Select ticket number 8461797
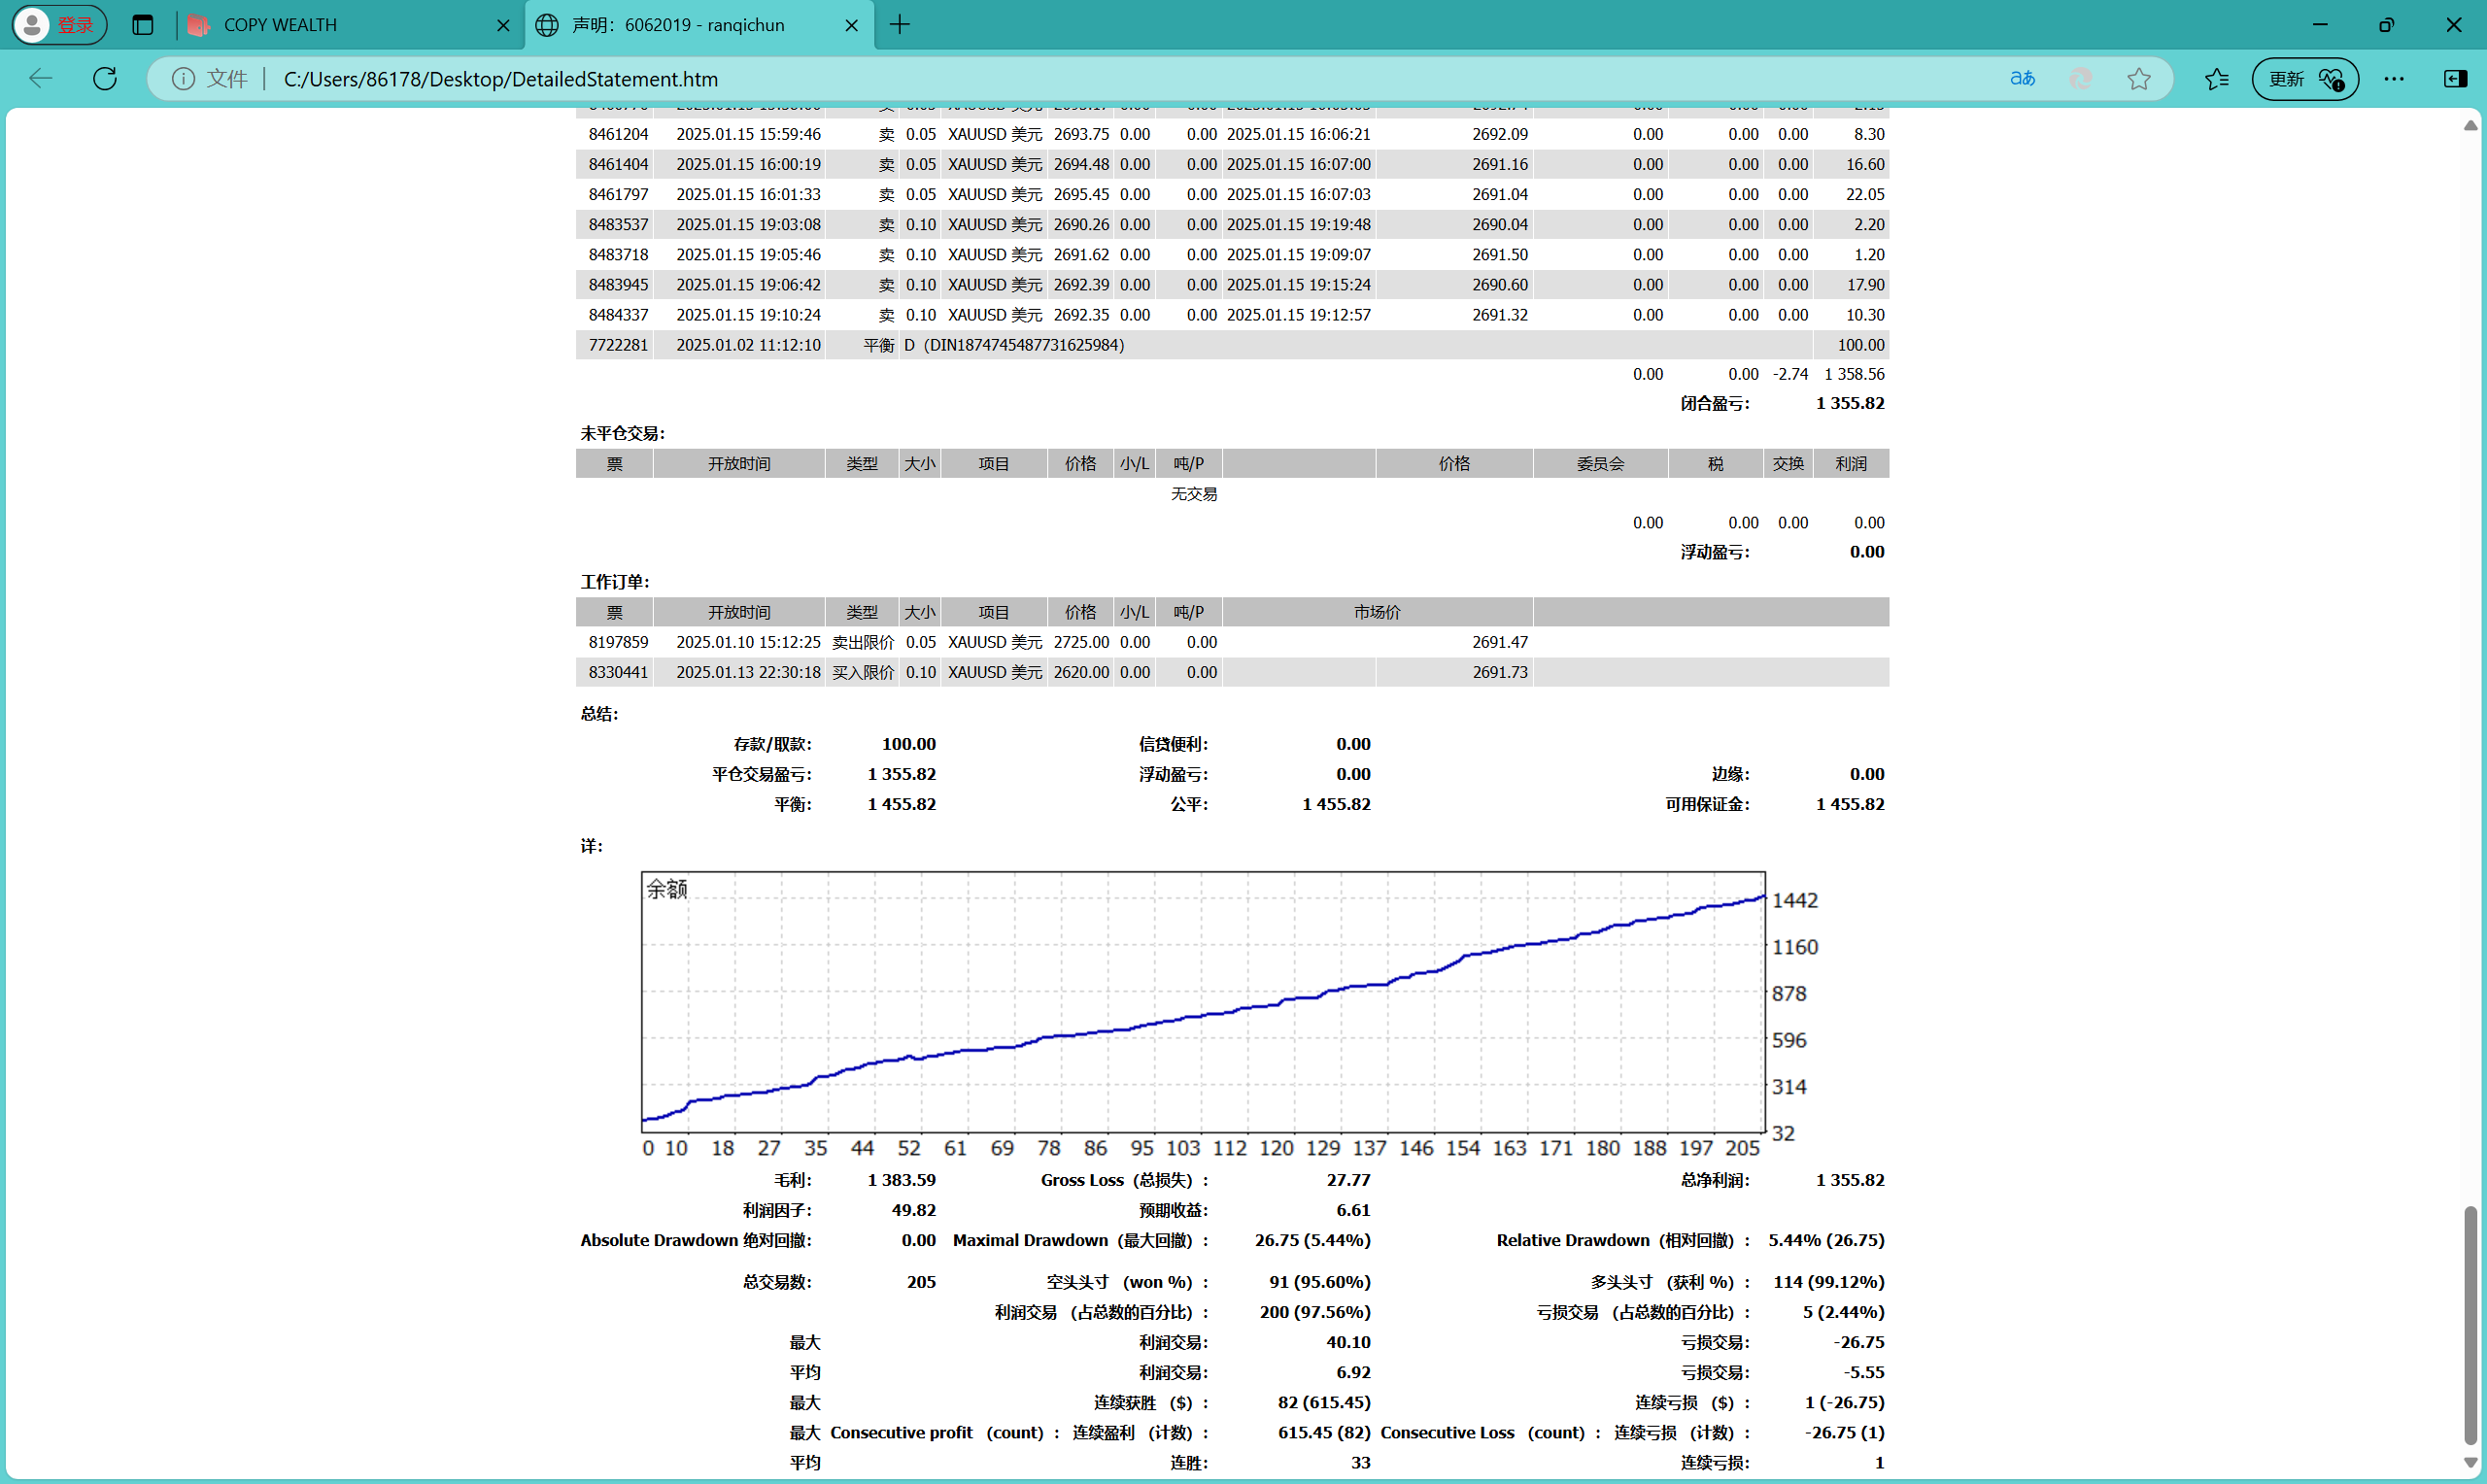 coord(618,194)
